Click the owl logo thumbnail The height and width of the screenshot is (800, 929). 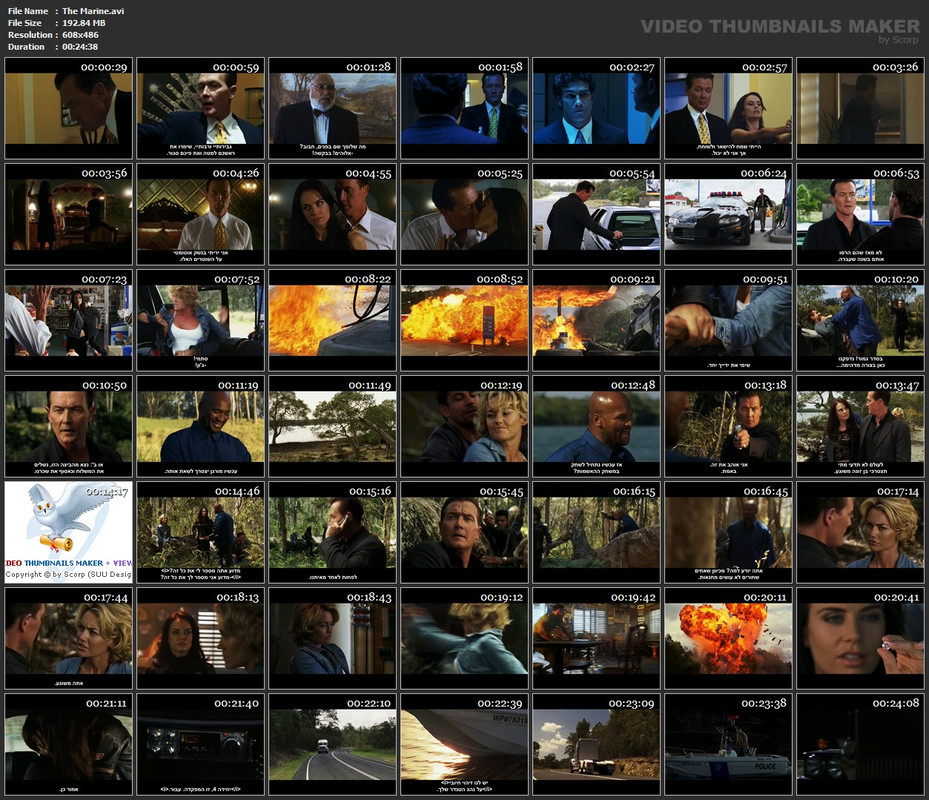(69, 533)
